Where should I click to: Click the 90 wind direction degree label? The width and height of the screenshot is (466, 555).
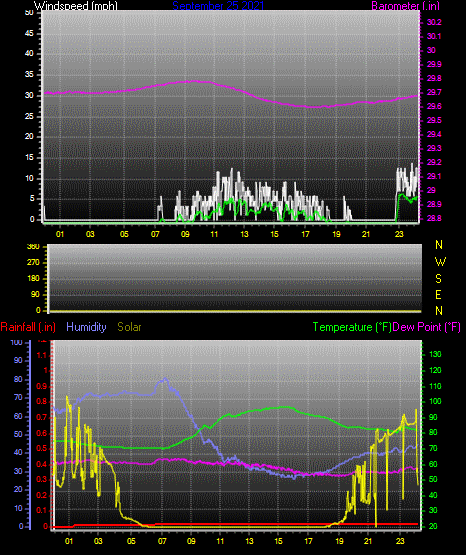pos(35,294)
